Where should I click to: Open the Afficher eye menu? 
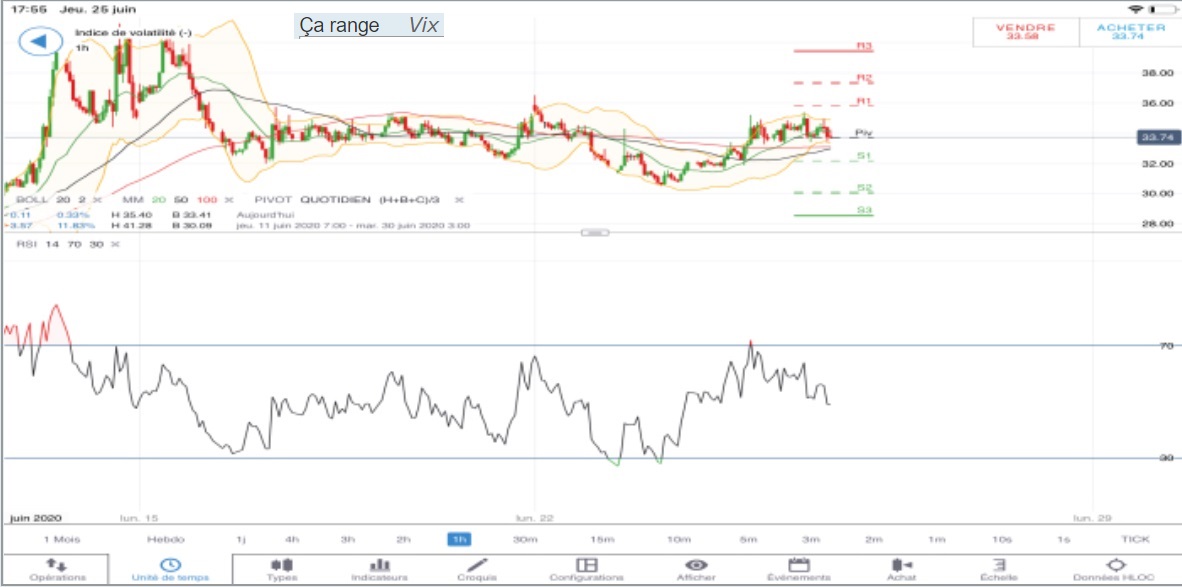coord(697,570)
